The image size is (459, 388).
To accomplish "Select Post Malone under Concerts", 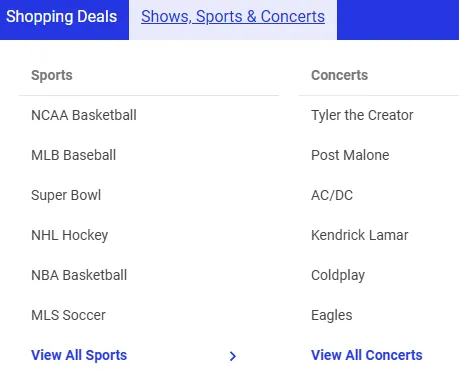I will 350,155.
